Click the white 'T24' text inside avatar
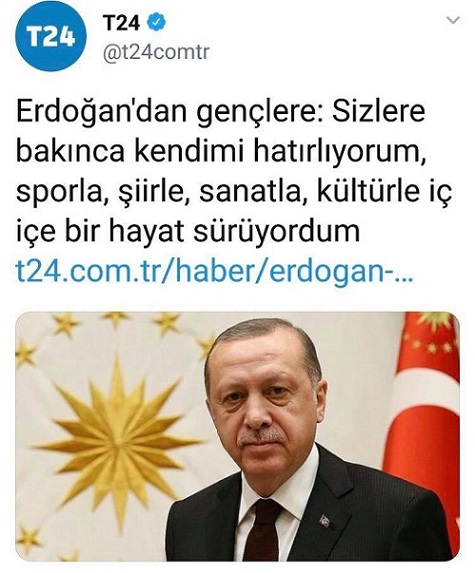This screenshot has width=475, height=573. (x=51, y=37)
